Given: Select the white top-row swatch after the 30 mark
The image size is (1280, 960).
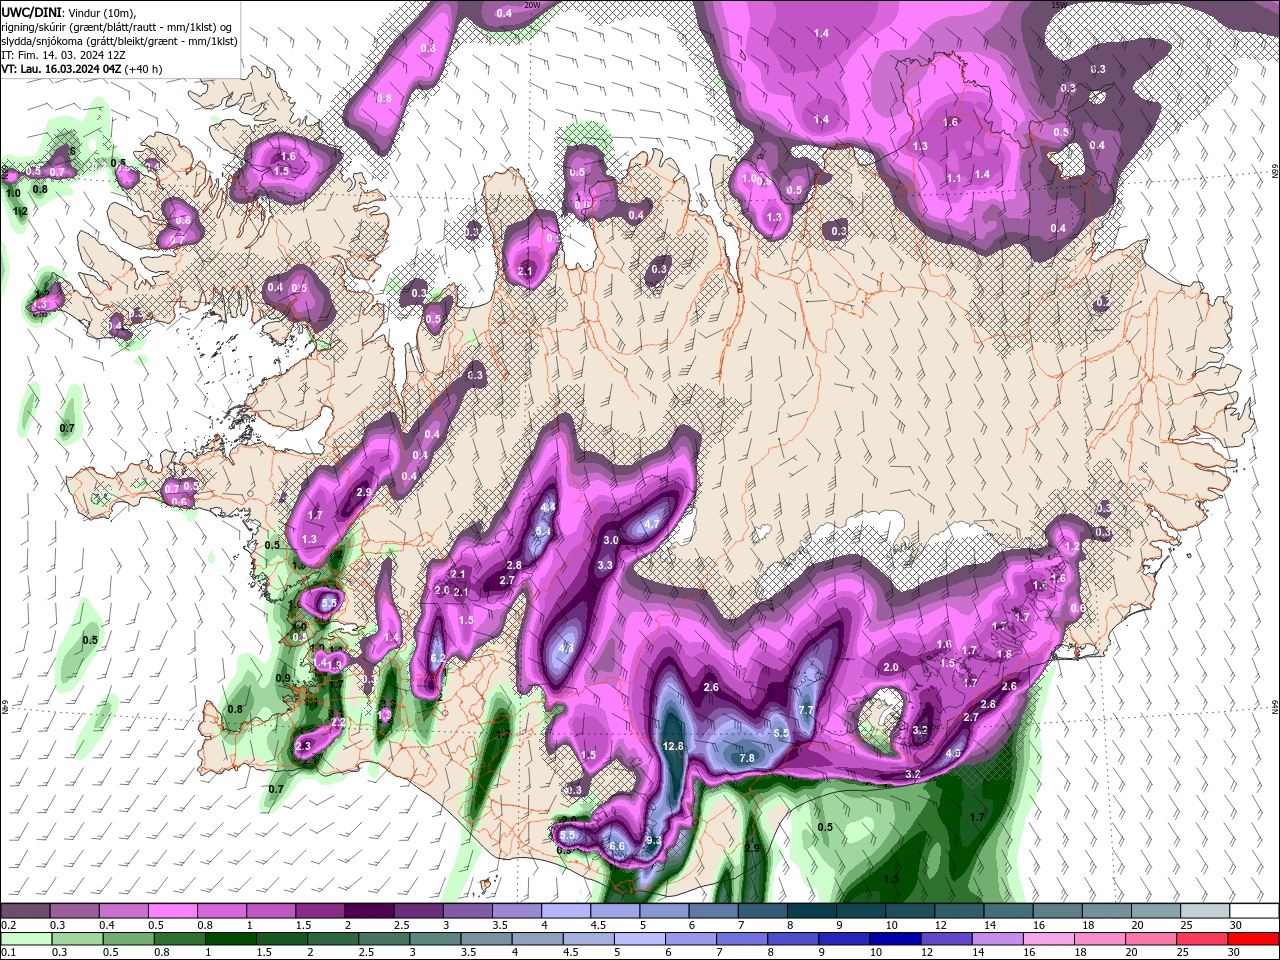Looking at the screenshot, I should click(1254, 911).
